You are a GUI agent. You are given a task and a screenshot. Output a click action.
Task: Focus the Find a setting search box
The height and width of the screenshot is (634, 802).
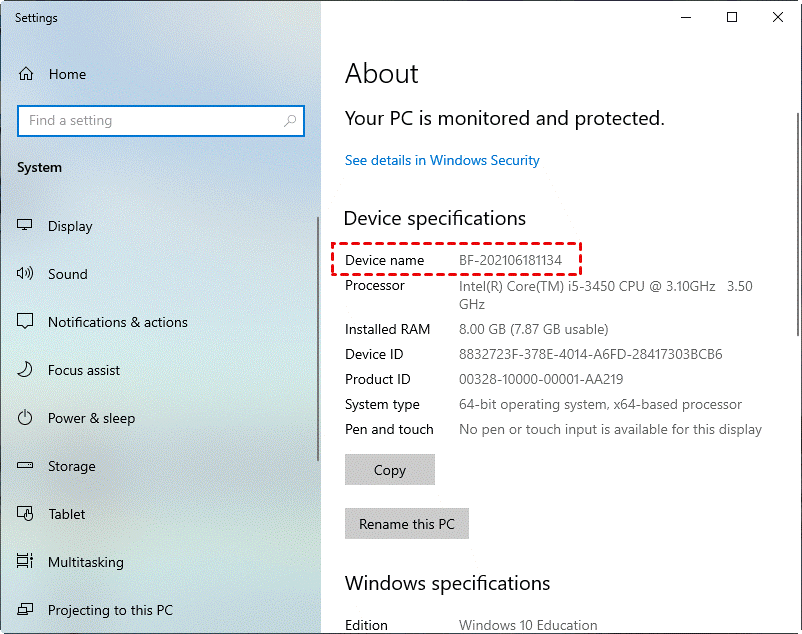pos(150,121)
